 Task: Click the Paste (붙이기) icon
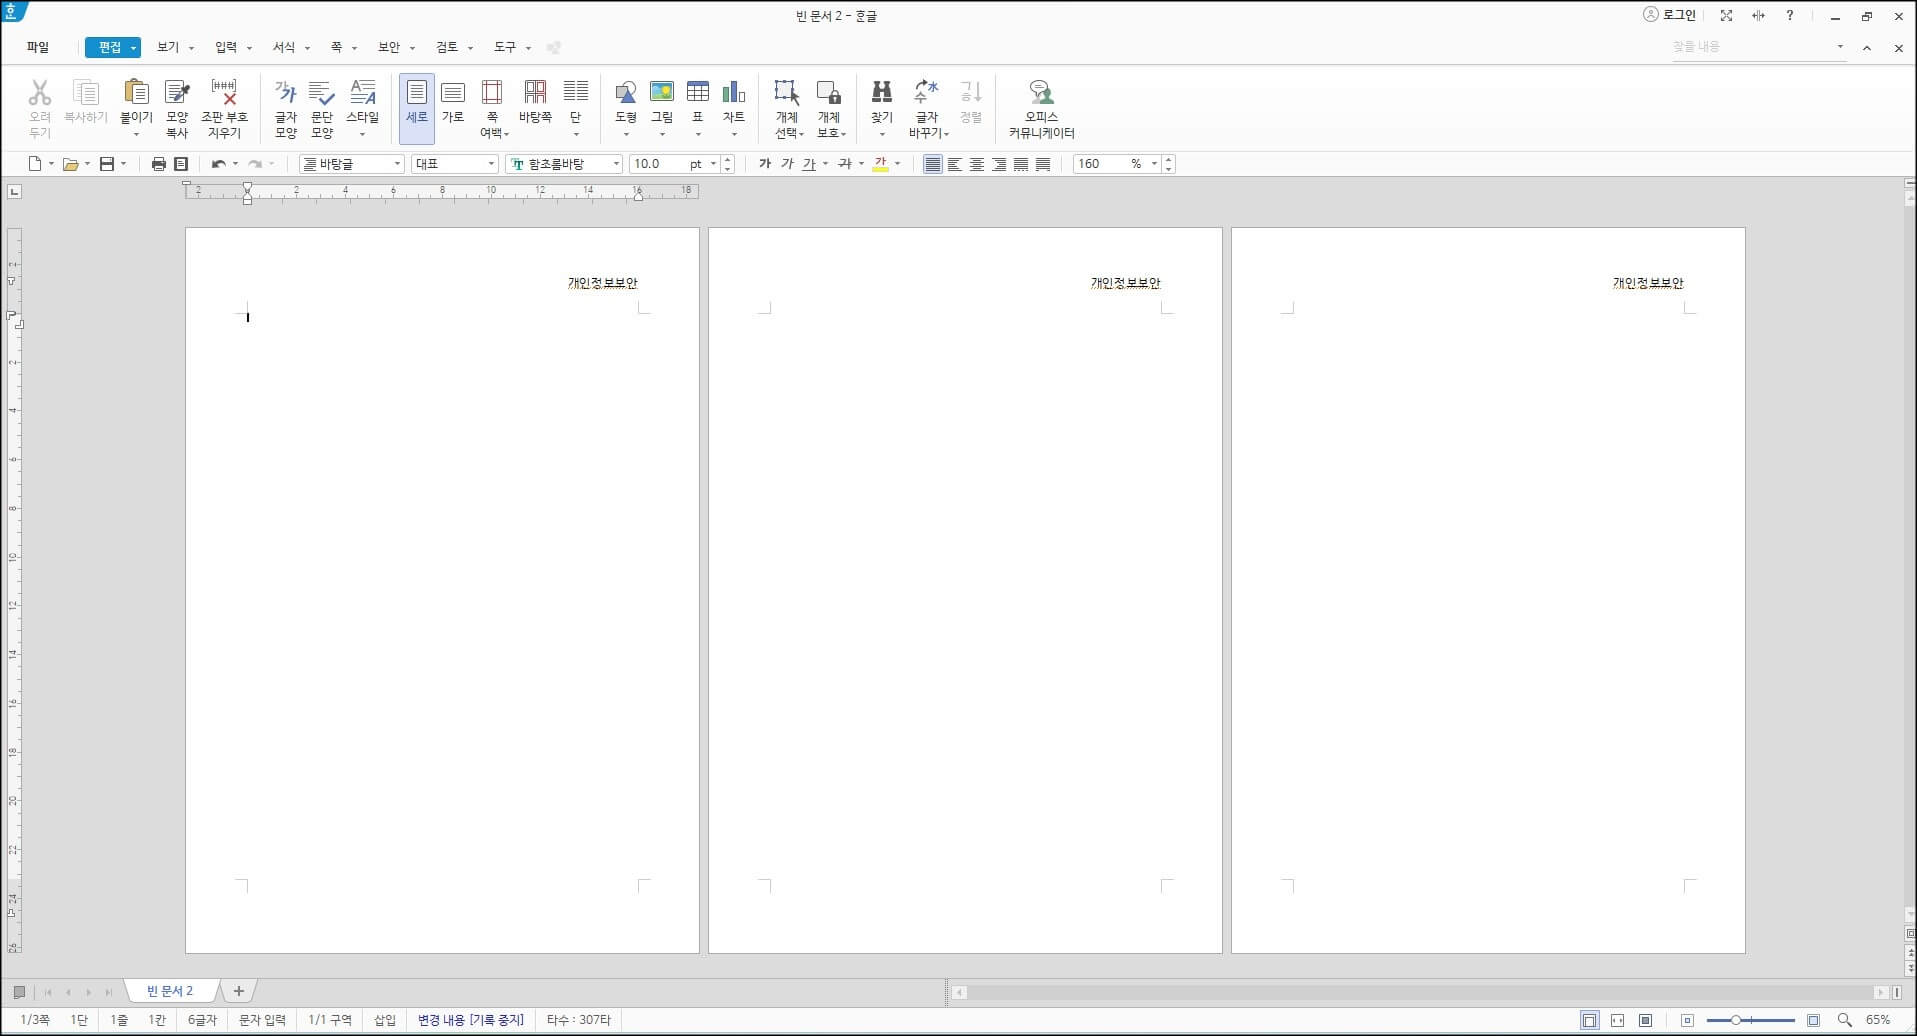coord(136,93)
